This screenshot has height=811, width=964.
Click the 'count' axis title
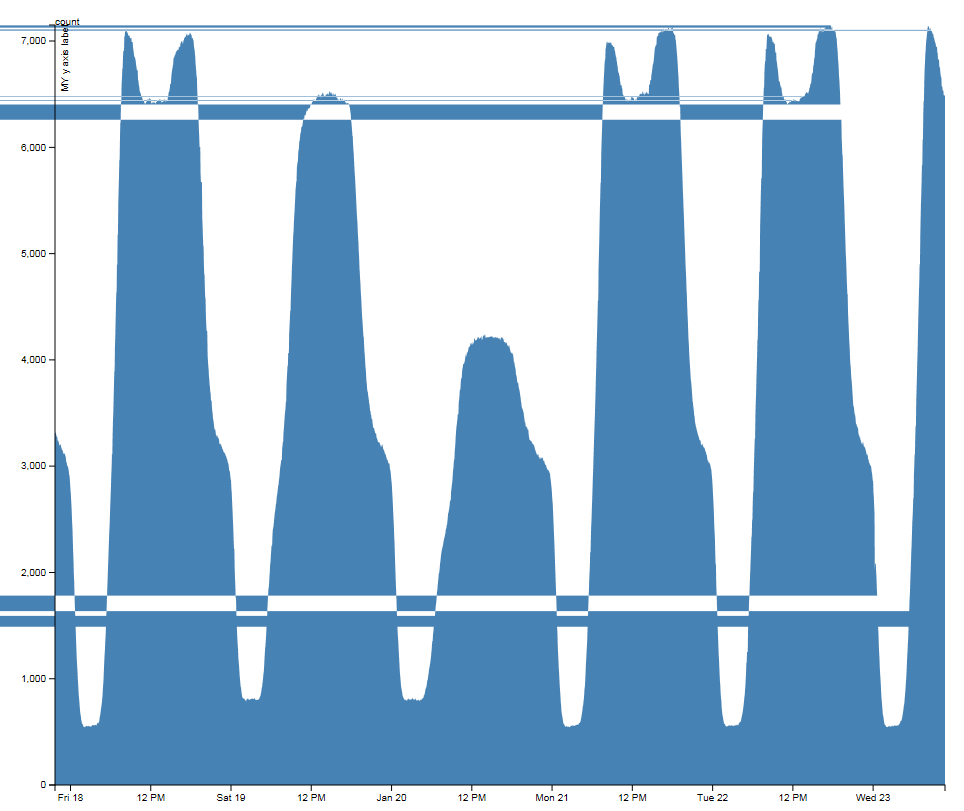[68, 22]
